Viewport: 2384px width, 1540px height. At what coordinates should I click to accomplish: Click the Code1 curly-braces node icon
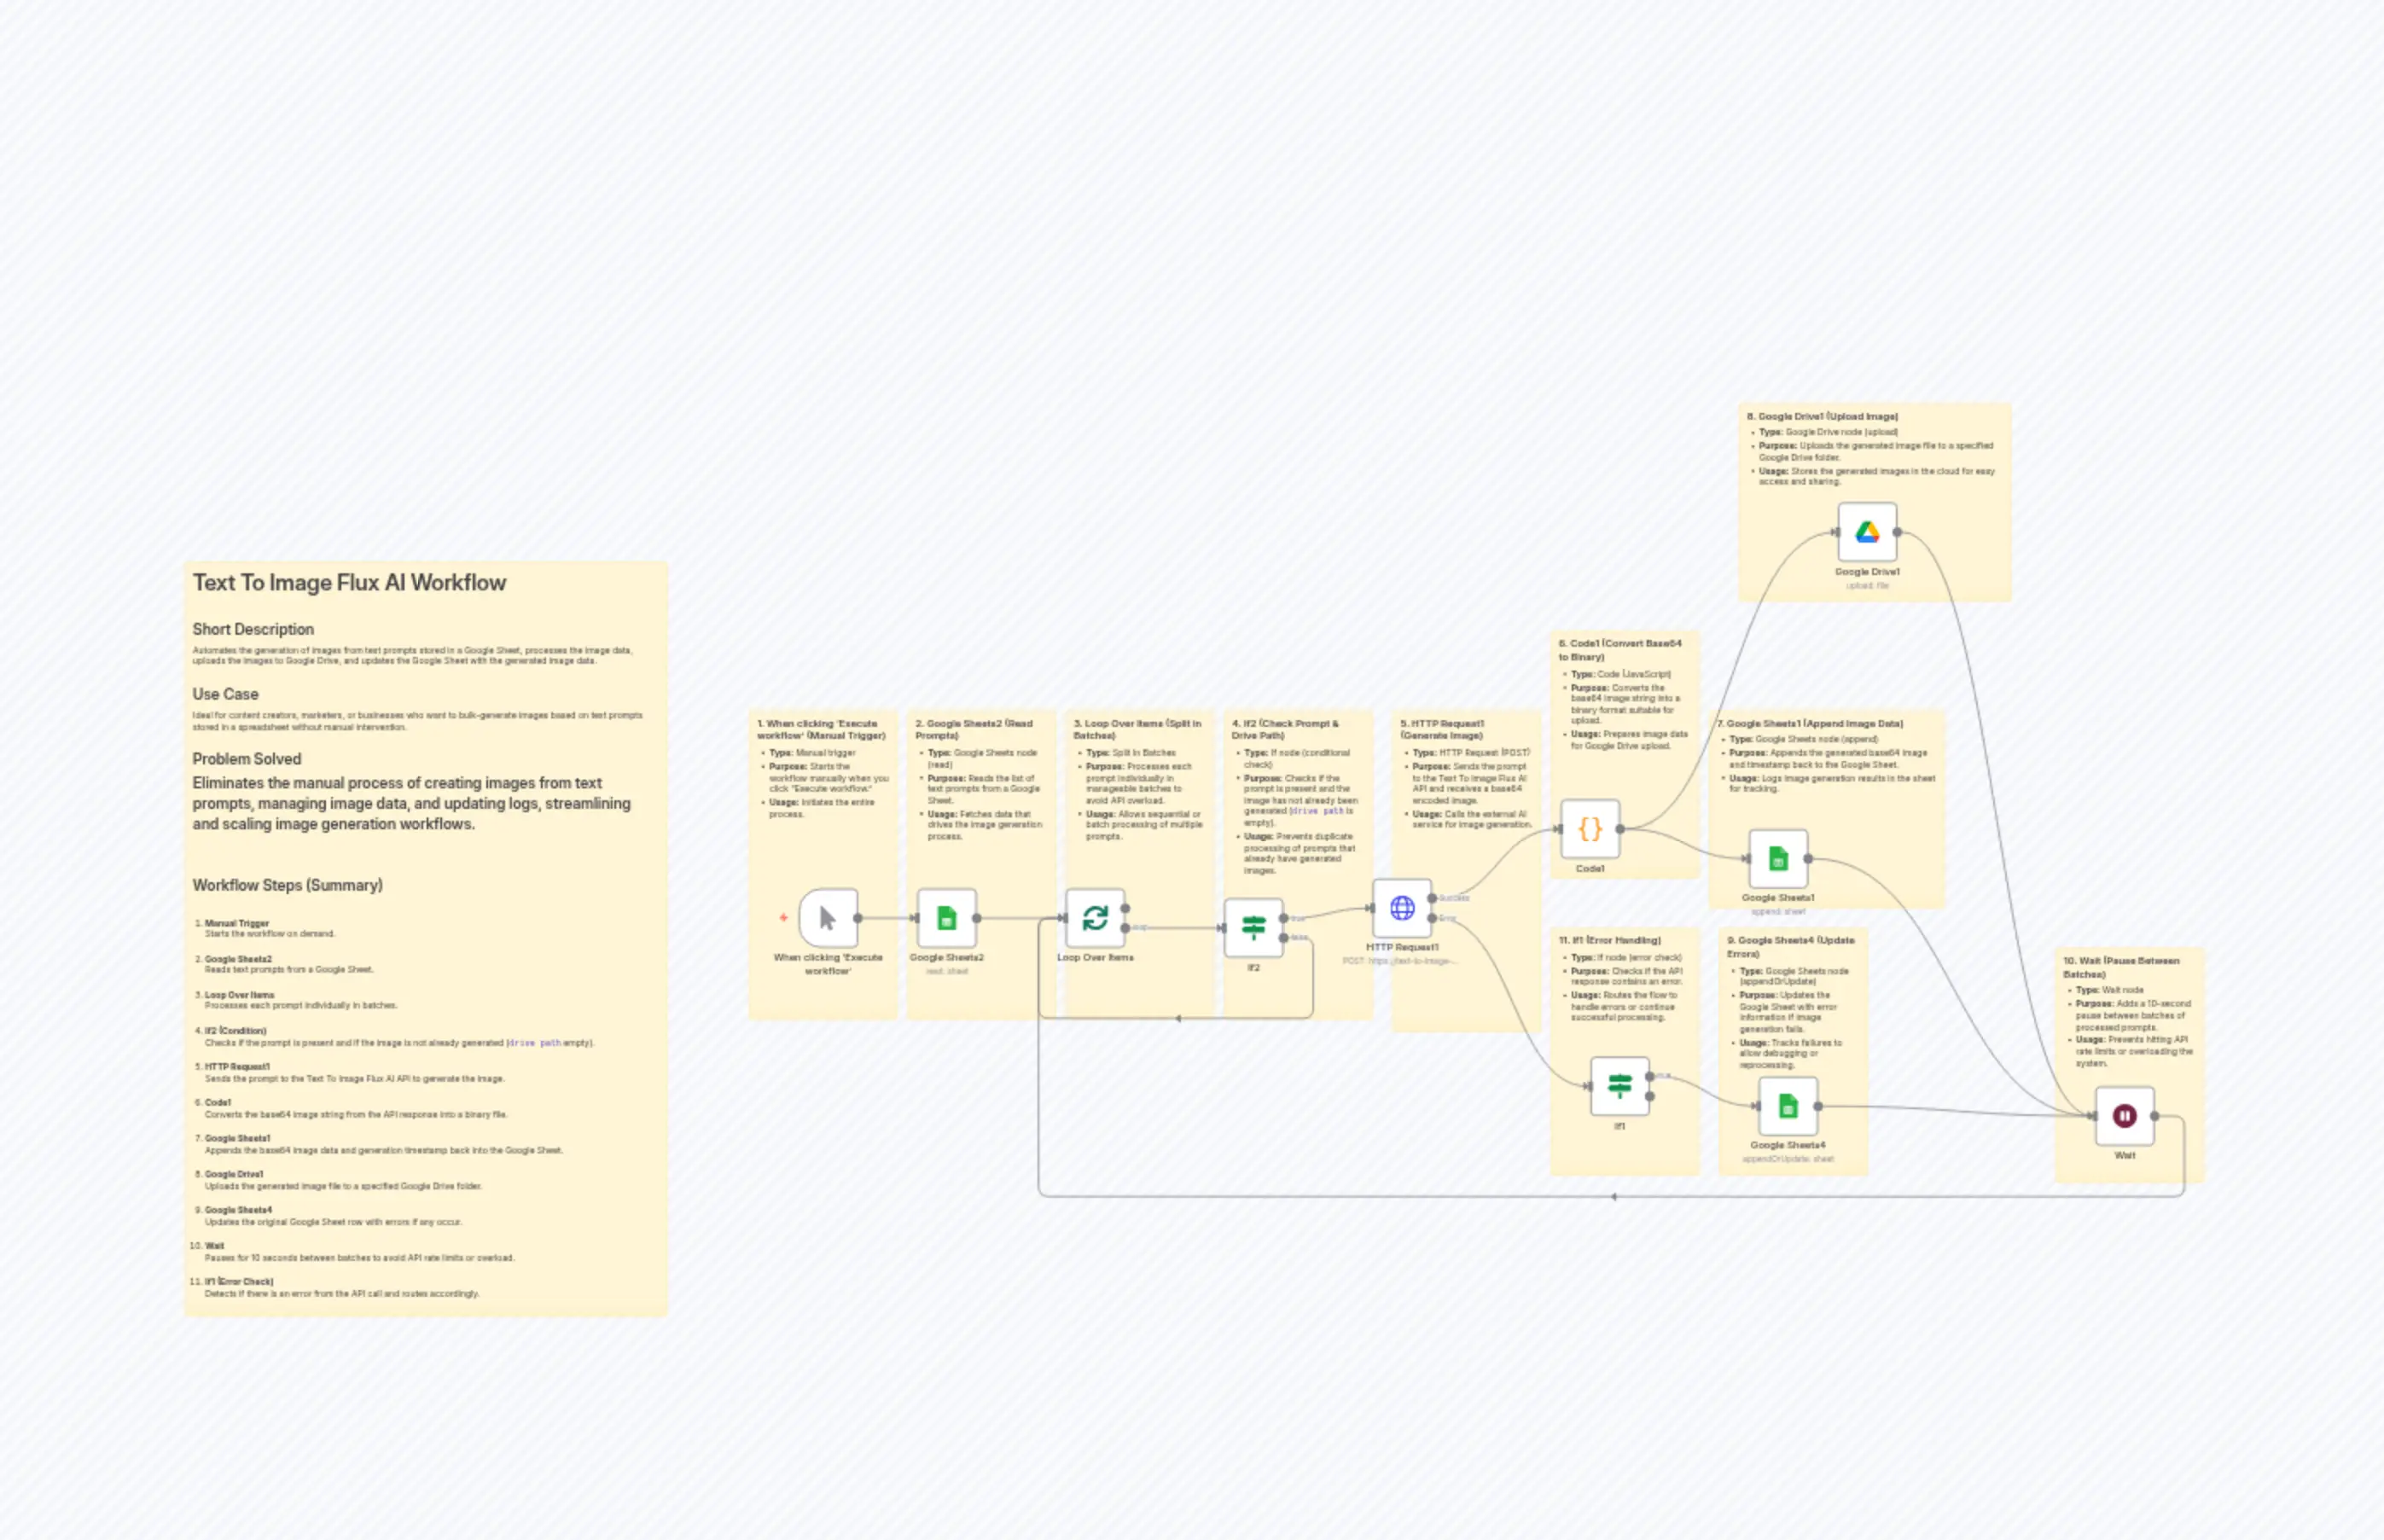click(x=1590, y=827)
